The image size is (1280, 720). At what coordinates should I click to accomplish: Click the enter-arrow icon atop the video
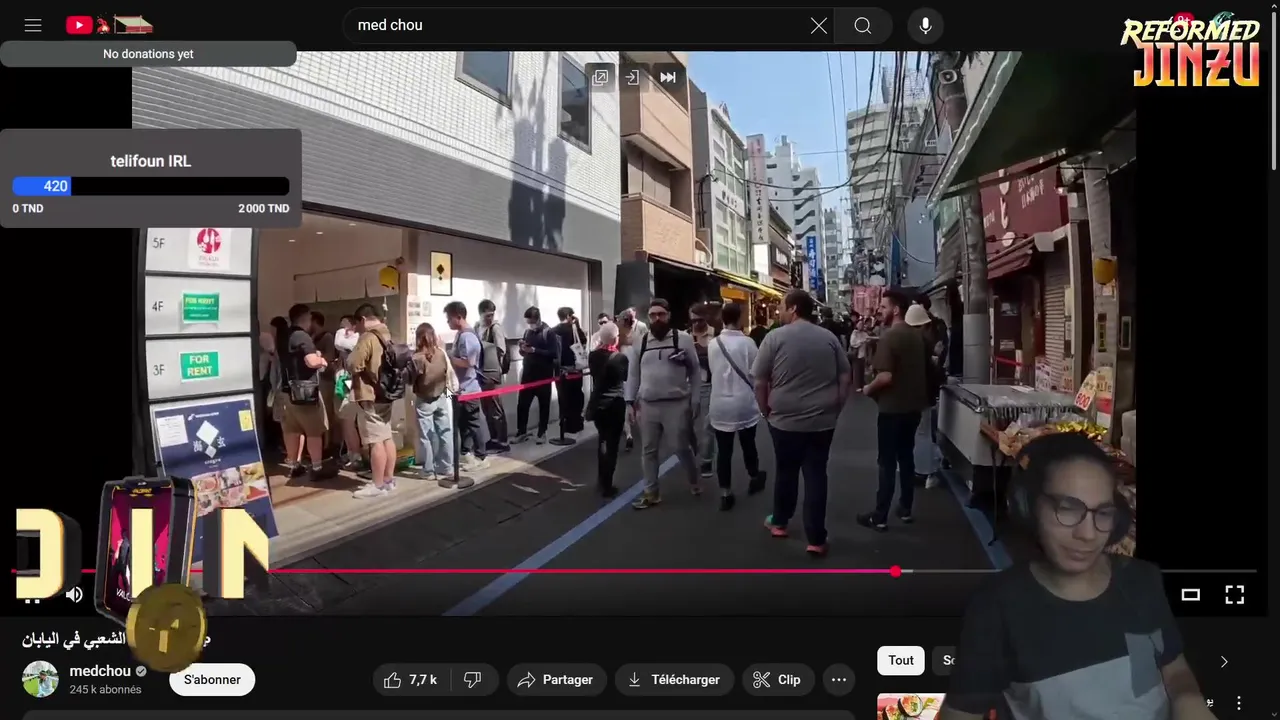pos(633,77)
